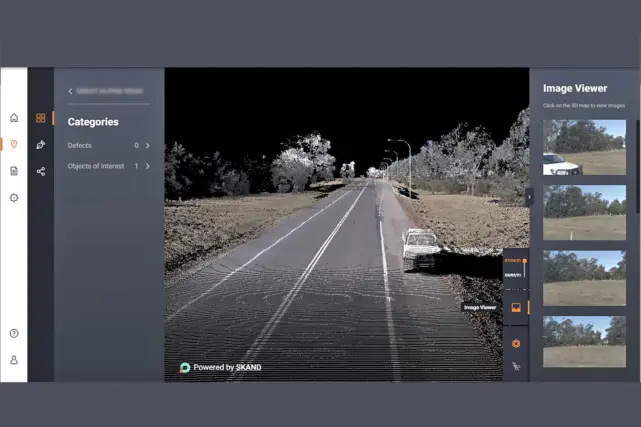Open the user profile icon
Viewport: 641px width, 427px height.
tap(14, 360)
